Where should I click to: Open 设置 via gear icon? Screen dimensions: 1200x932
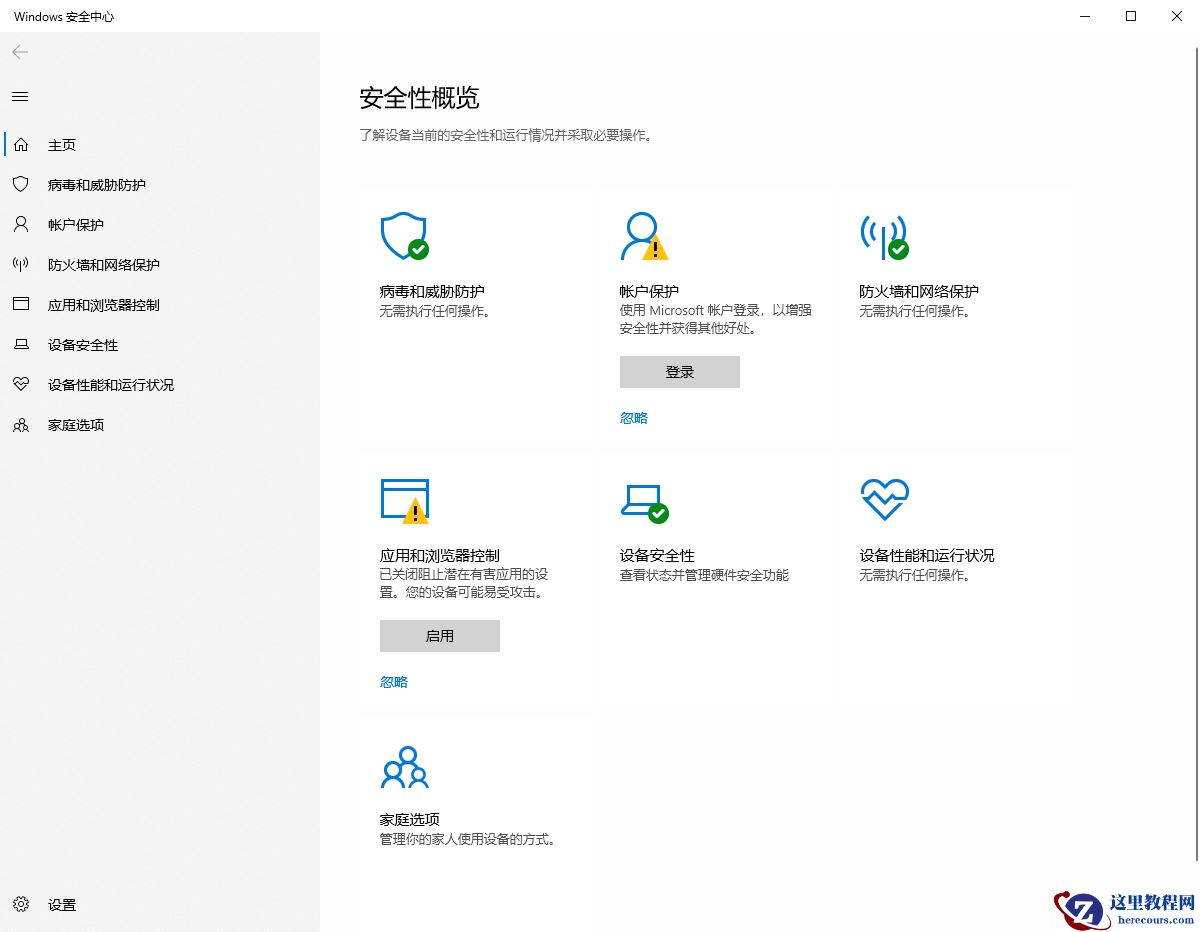[x=21, y=904]
